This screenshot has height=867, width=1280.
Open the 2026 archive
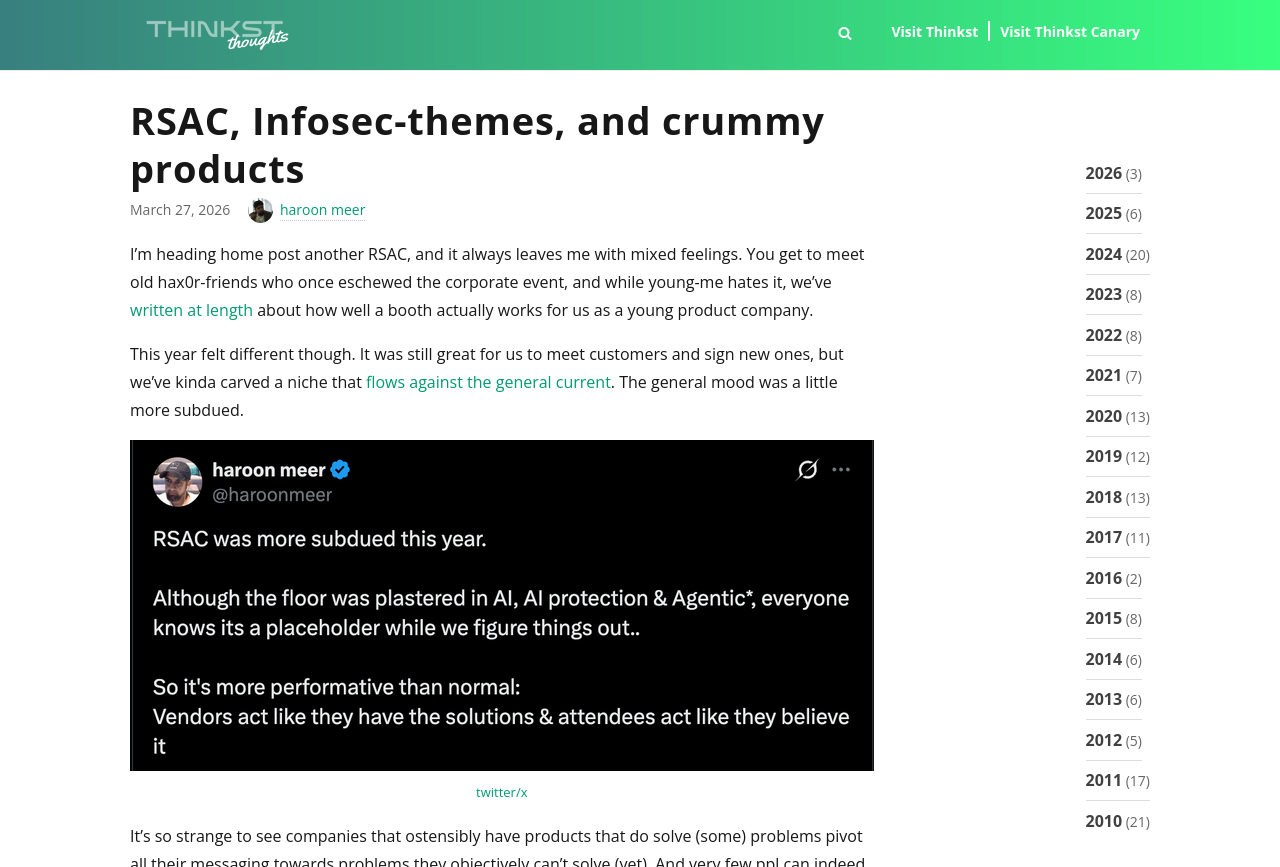pyautogui.click(x=1103, y=173)
